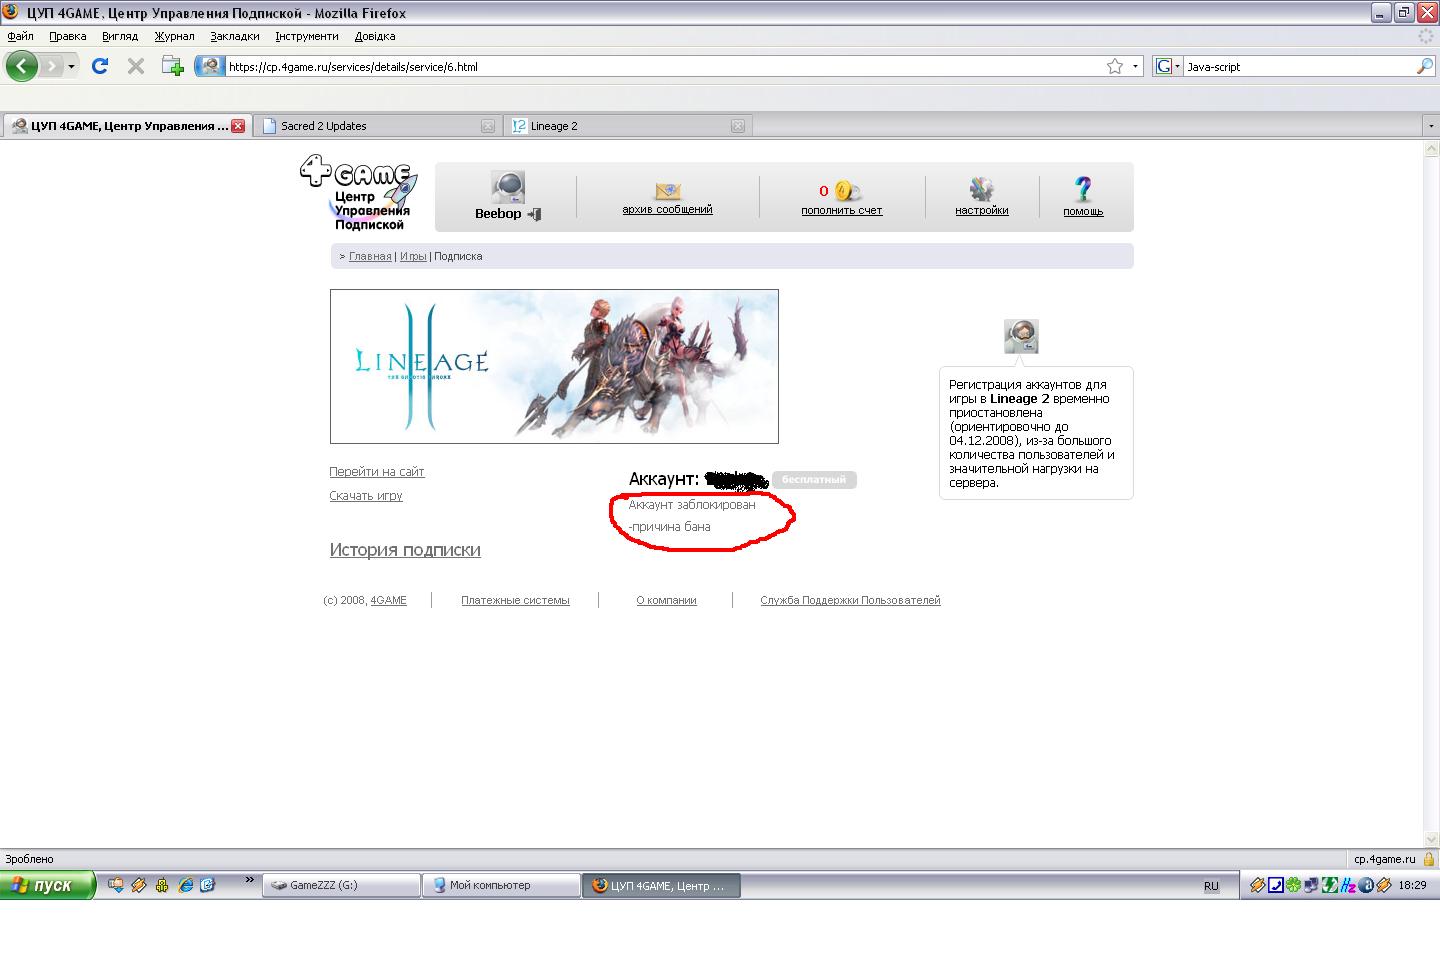Viewport: 1440px width, 960px height.
Task: Switch to Мой компьютер taskbar window
Action: click(502, 886)
